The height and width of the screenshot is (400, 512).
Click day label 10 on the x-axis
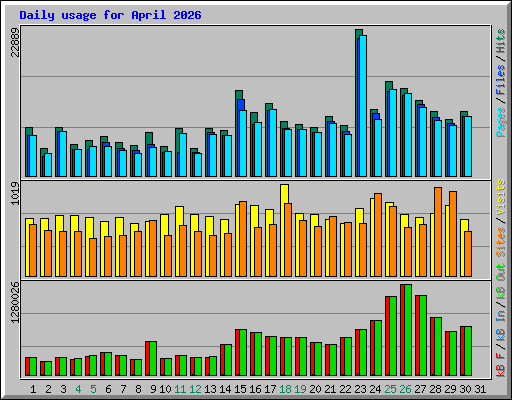pos(165,389)
